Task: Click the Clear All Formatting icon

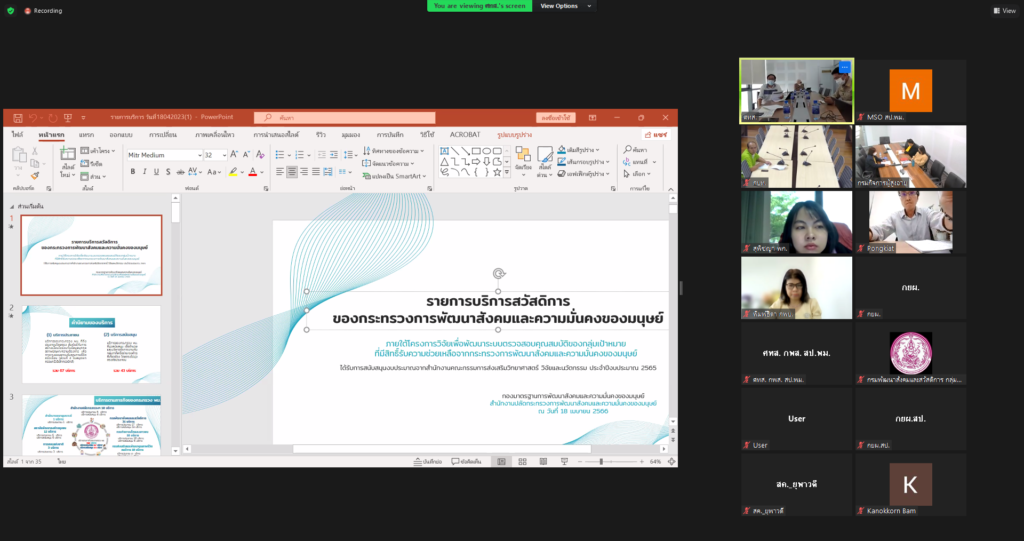Action: [260, 155]
